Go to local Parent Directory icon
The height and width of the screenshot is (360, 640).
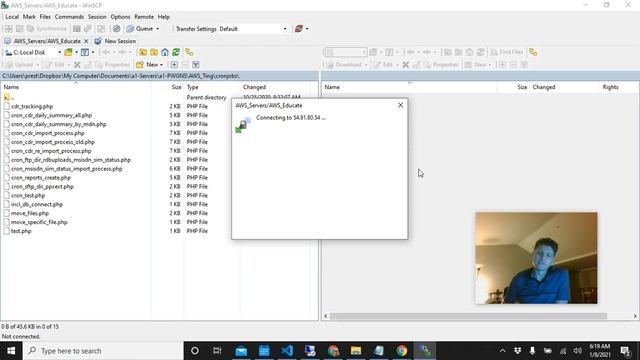143,52
